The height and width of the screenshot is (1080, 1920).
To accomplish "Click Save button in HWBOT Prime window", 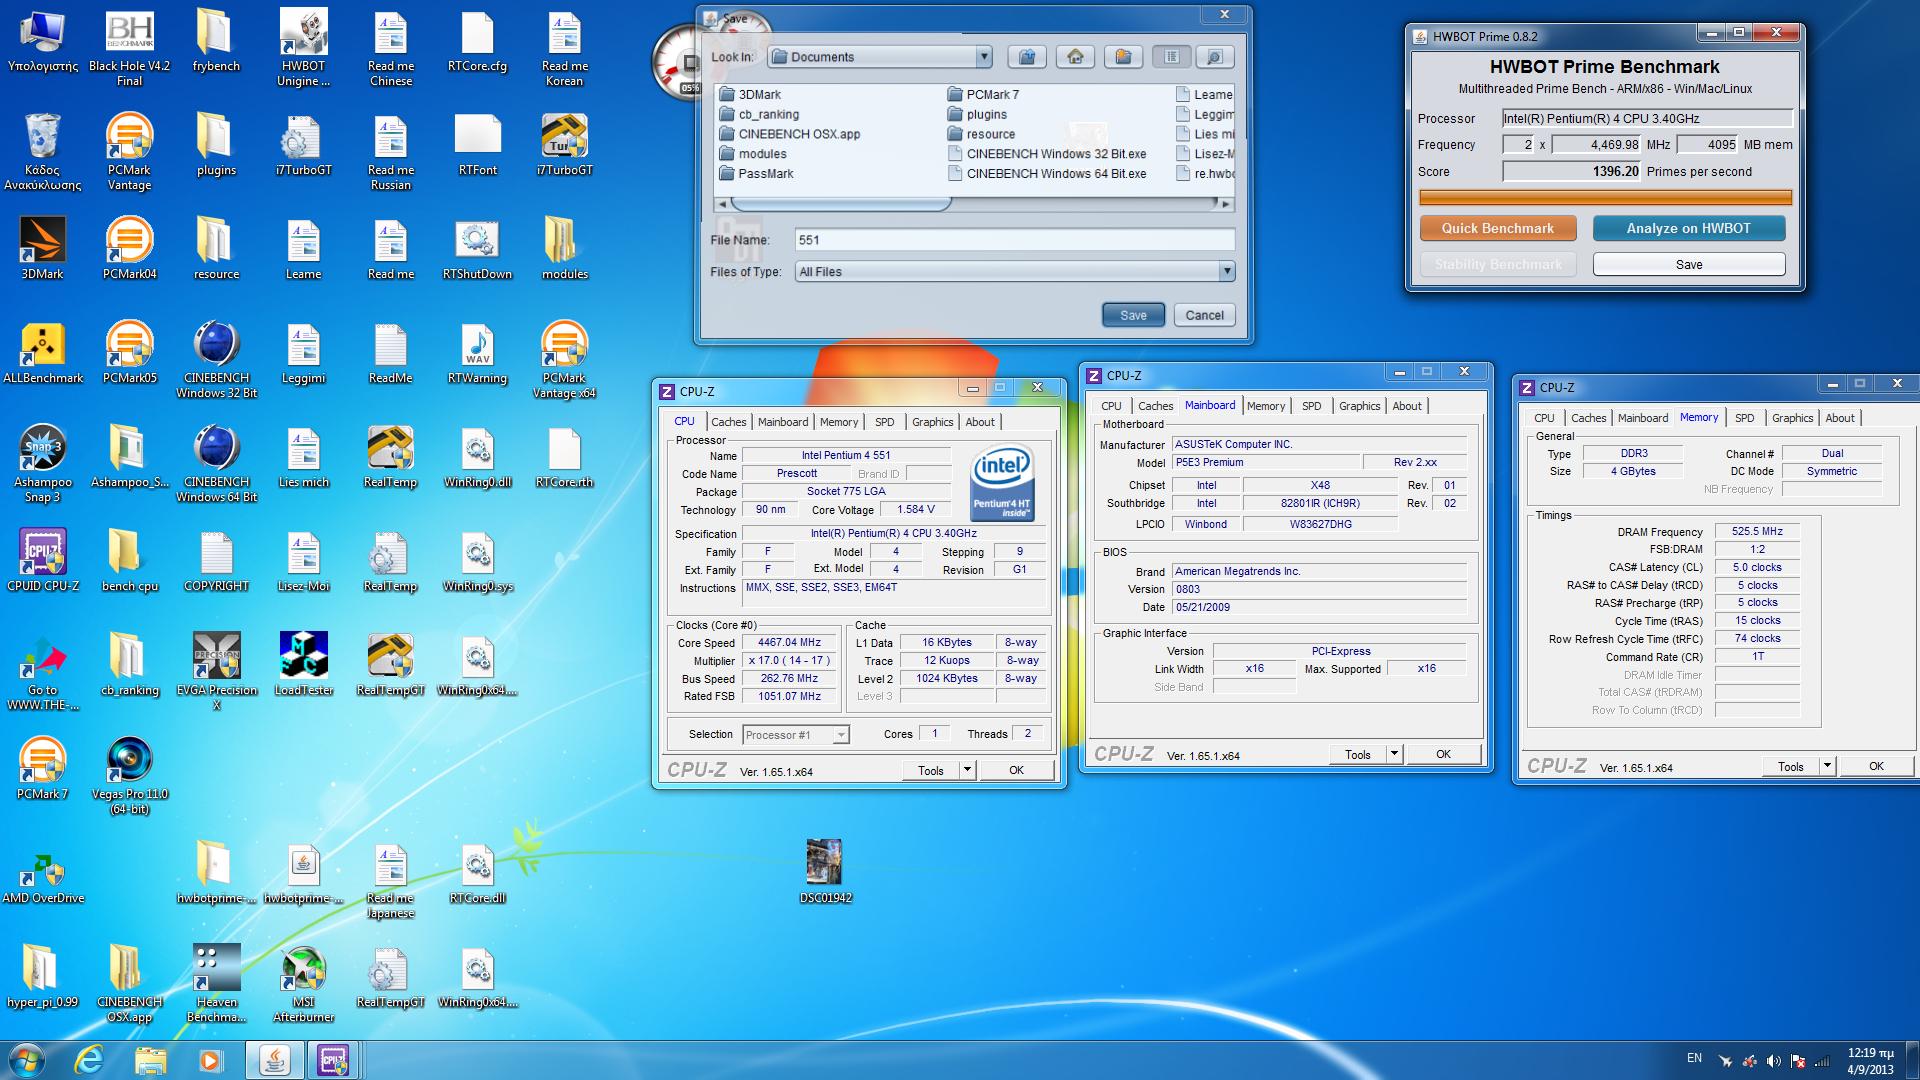I will [1688, 264].
